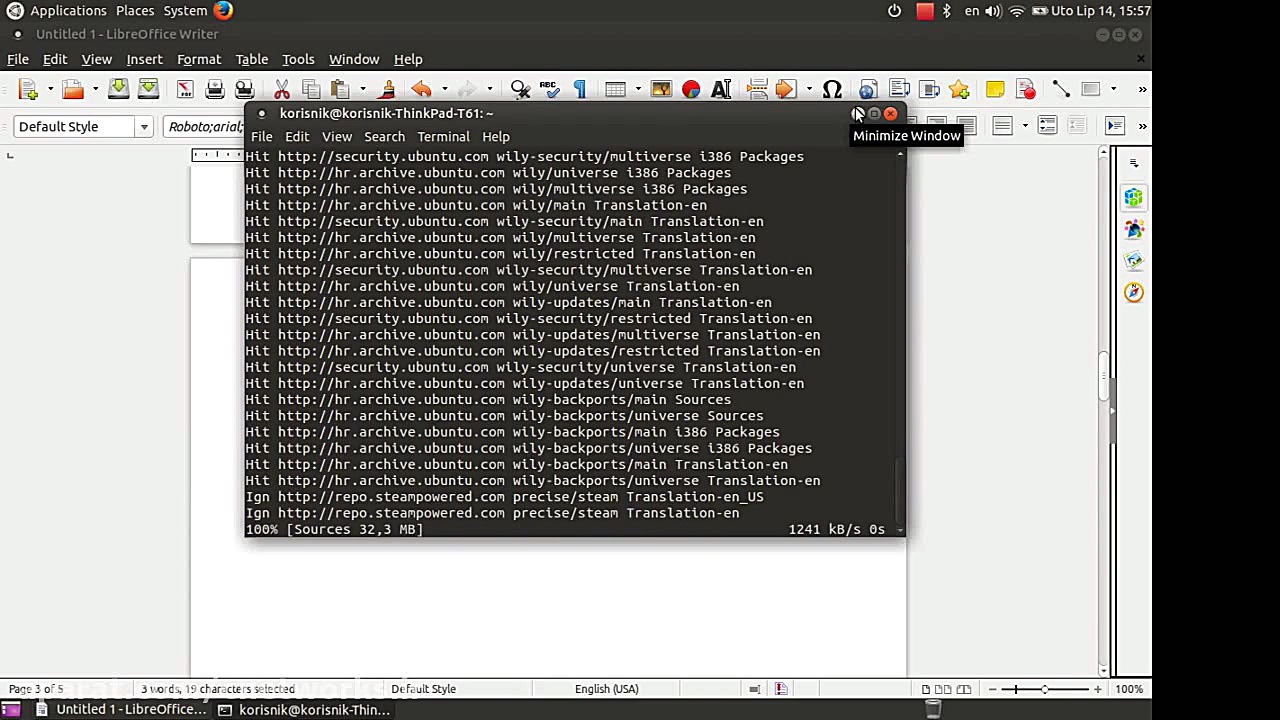This screenshot has width=1280, height=720.
Task: Open the System menu in top panel
Action: [x=185, y=11]
